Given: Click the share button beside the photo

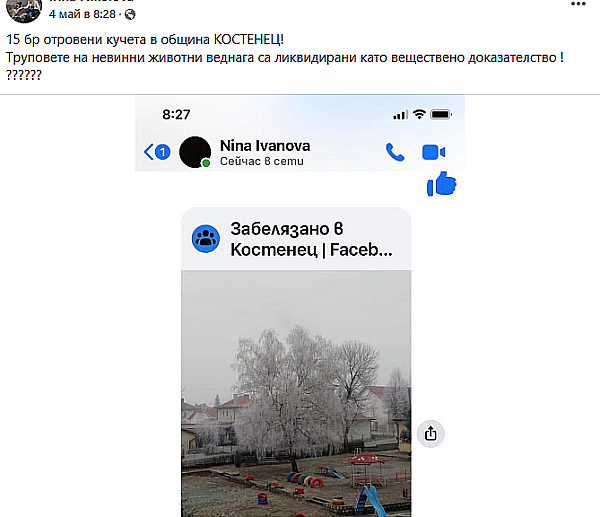Looking at the screenshot, I should [430, 434].
